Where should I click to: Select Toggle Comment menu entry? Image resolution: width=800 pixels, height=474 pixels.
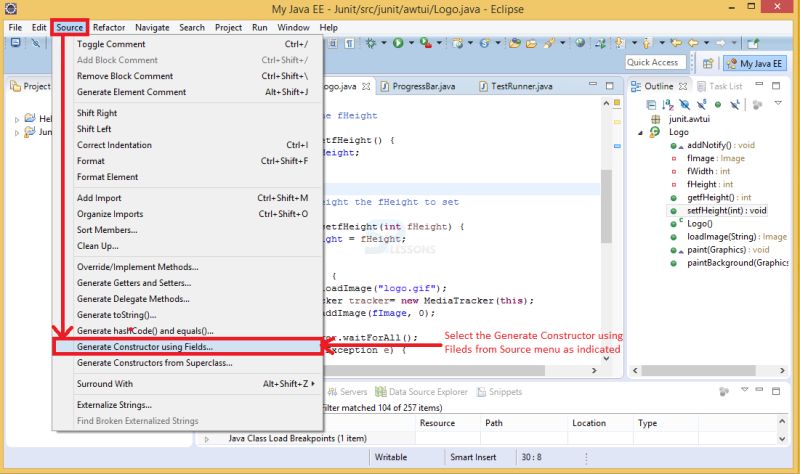click(x=111, y=44)
